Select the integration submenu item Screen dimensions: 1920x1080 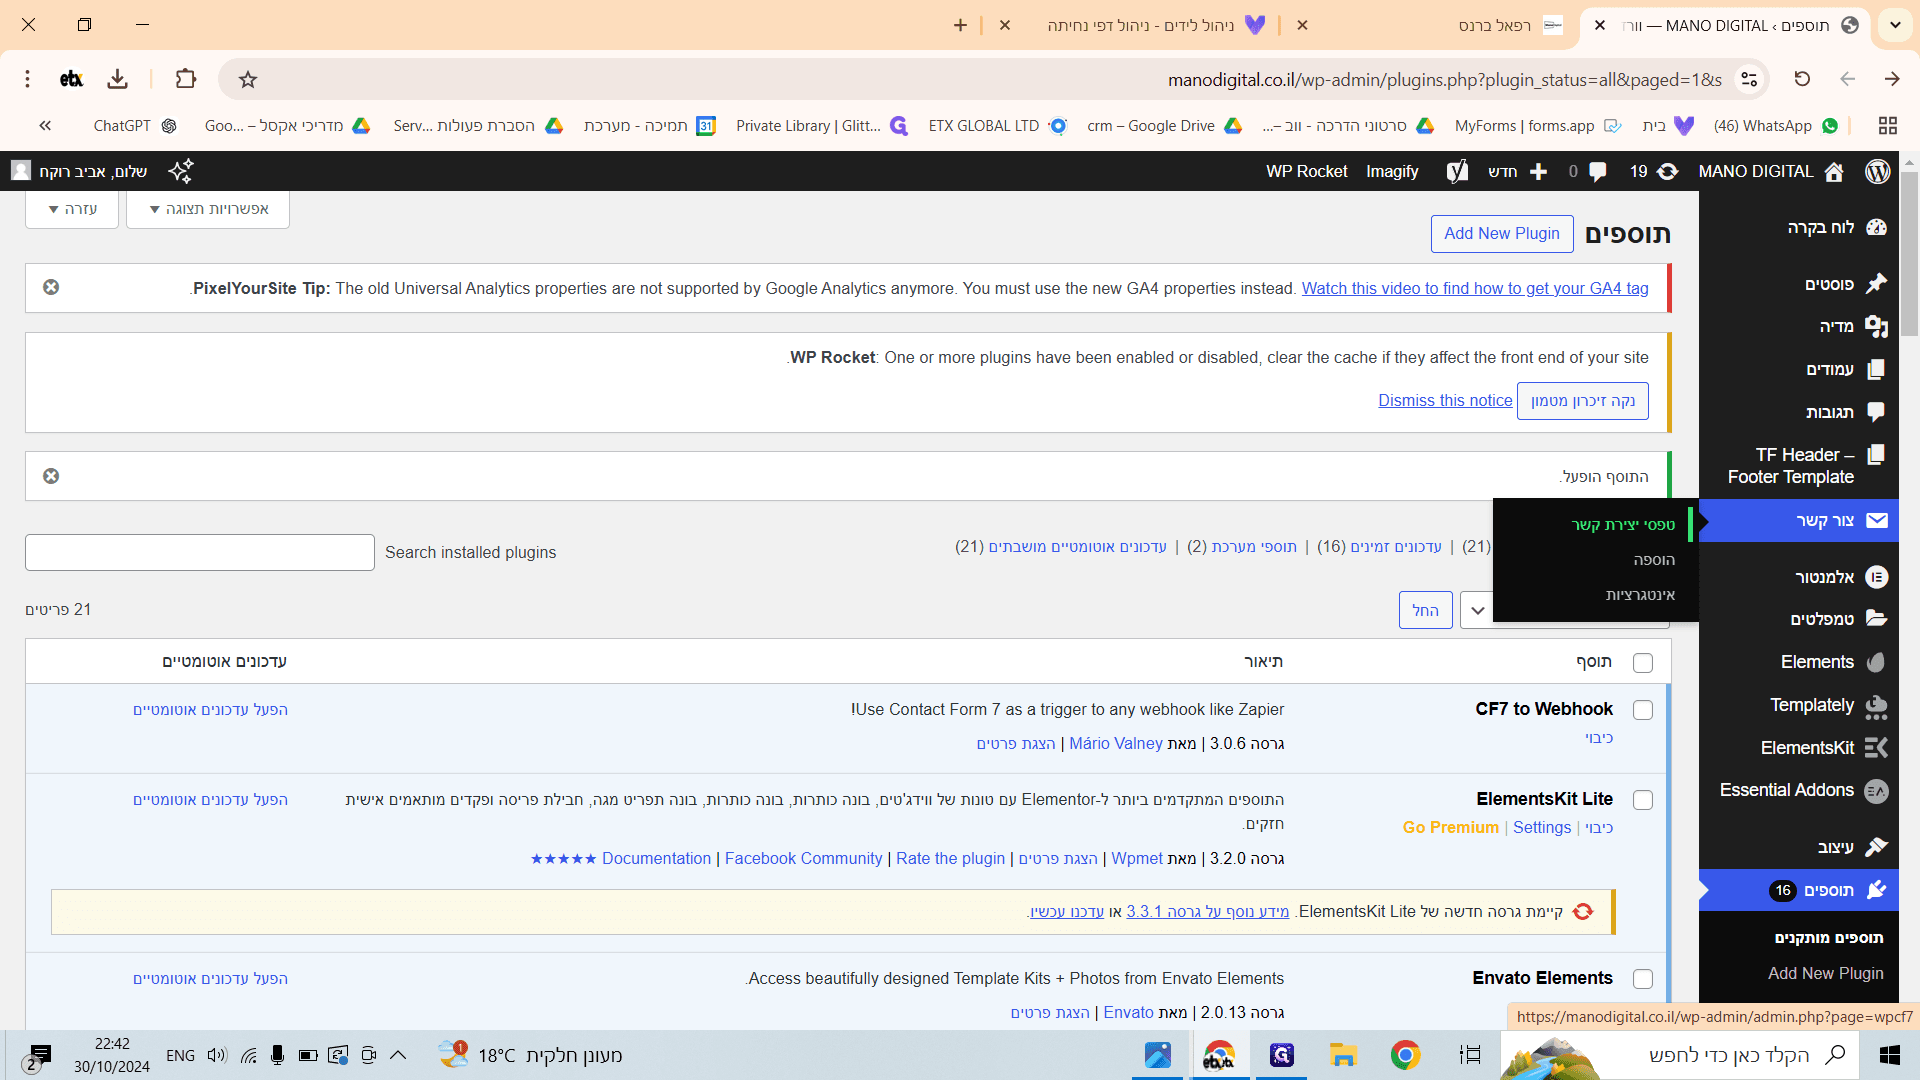click(x=1640, y=595)
